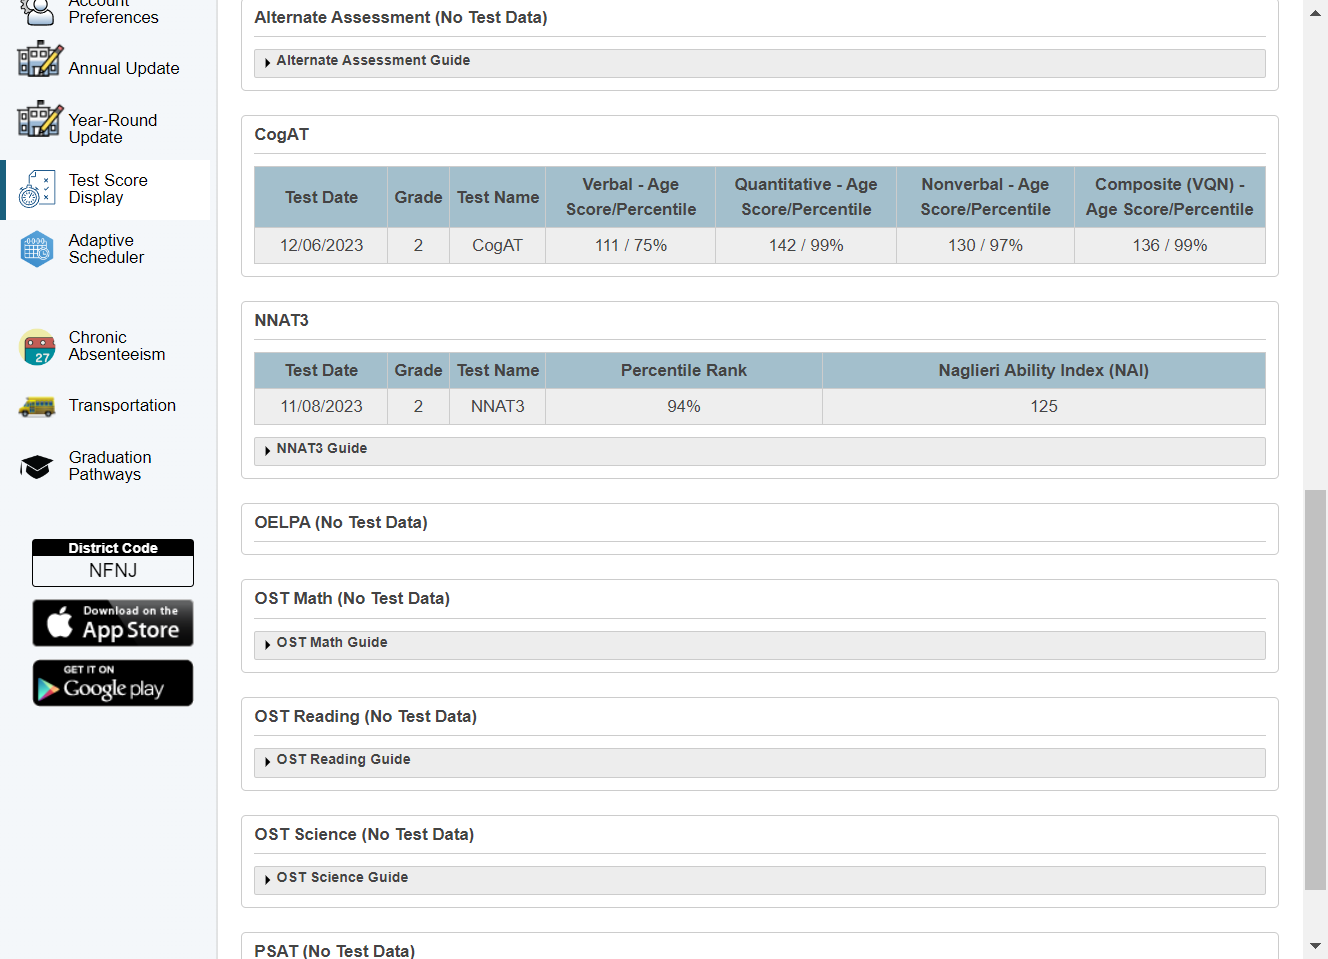Open the Transportation section

(122, 405)
